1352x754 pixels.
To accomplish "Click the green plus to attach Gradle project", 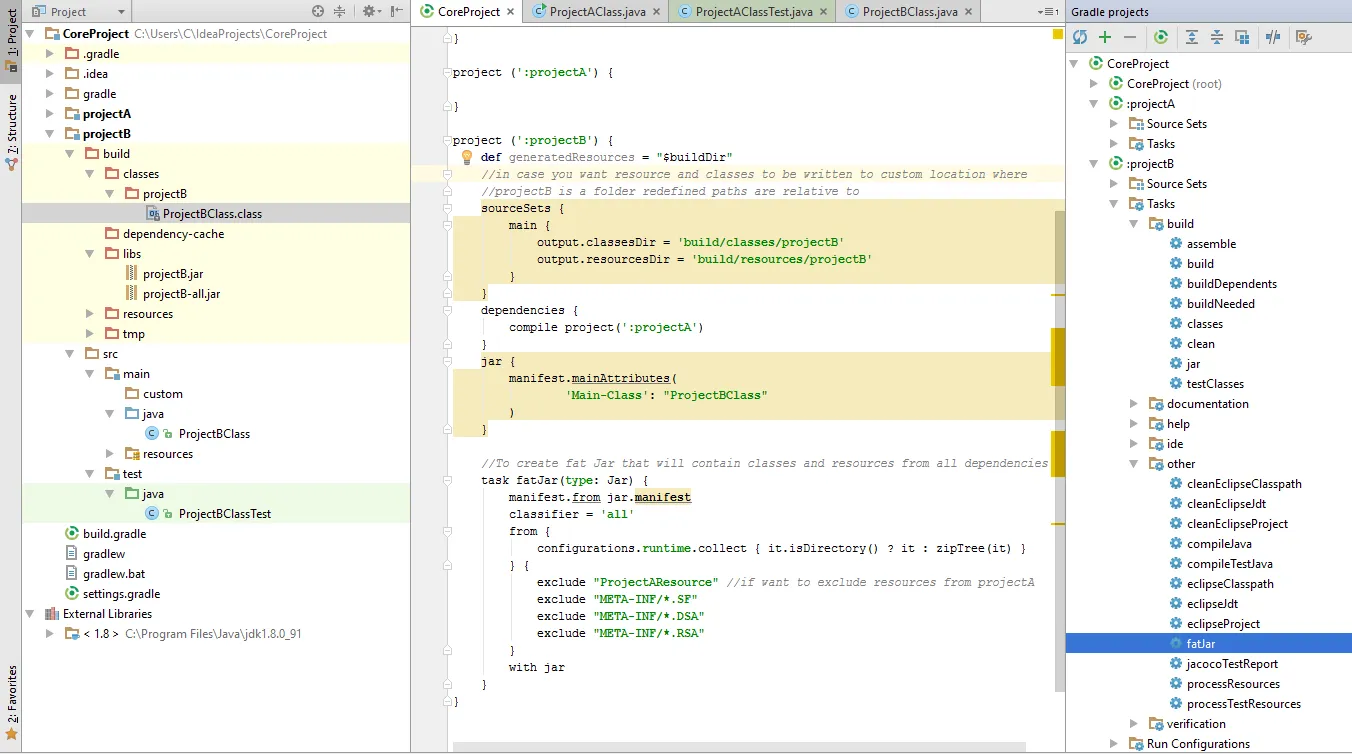I will pos(1105,37).
